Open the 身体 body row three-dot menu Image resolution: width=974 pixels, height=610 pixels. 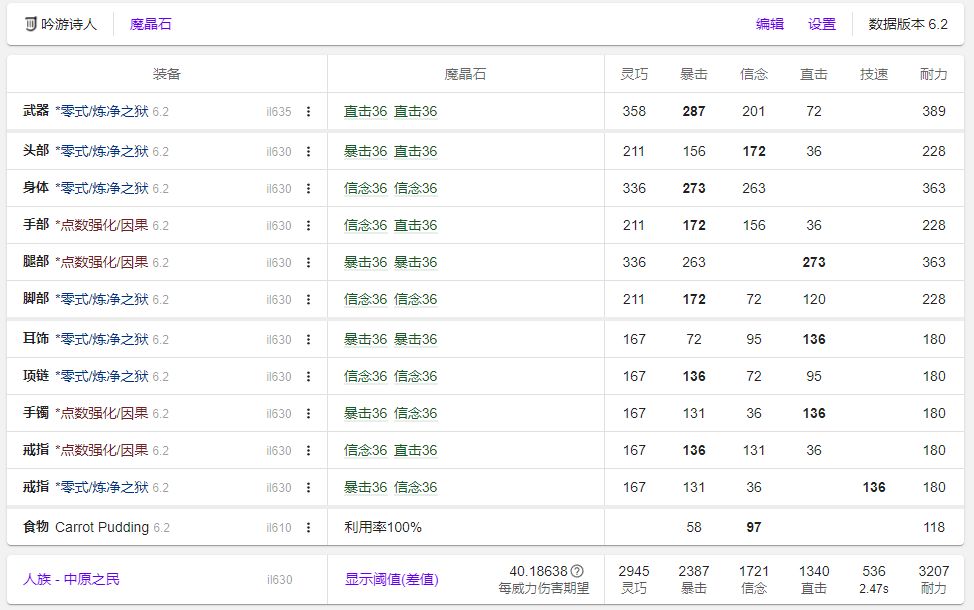click(308, 189)
